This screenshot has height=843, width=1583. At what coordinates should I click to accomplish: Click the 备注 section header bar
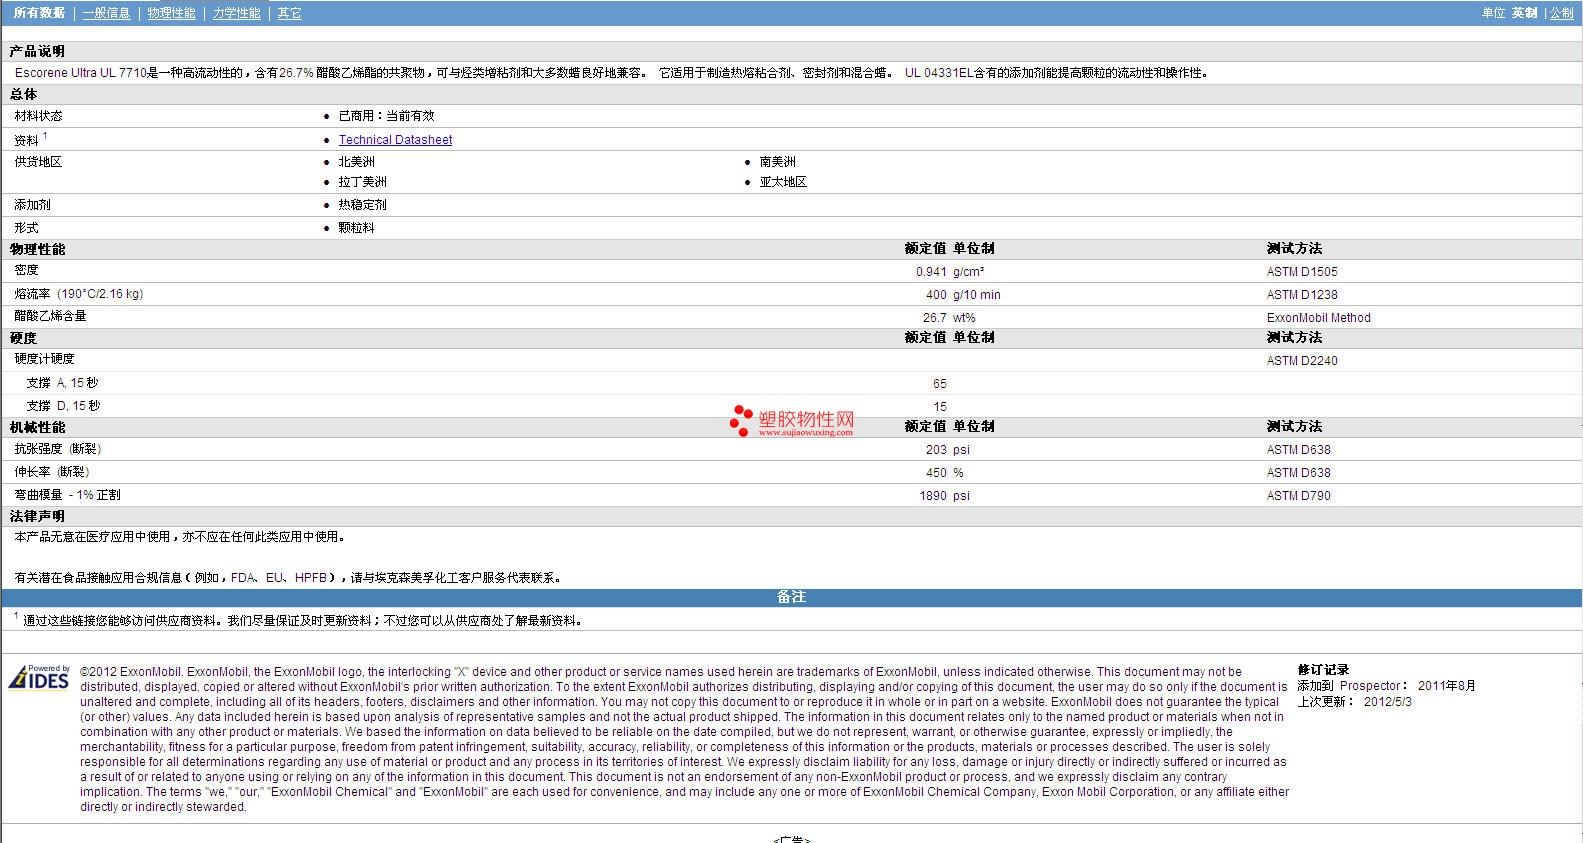click(791, 597)
